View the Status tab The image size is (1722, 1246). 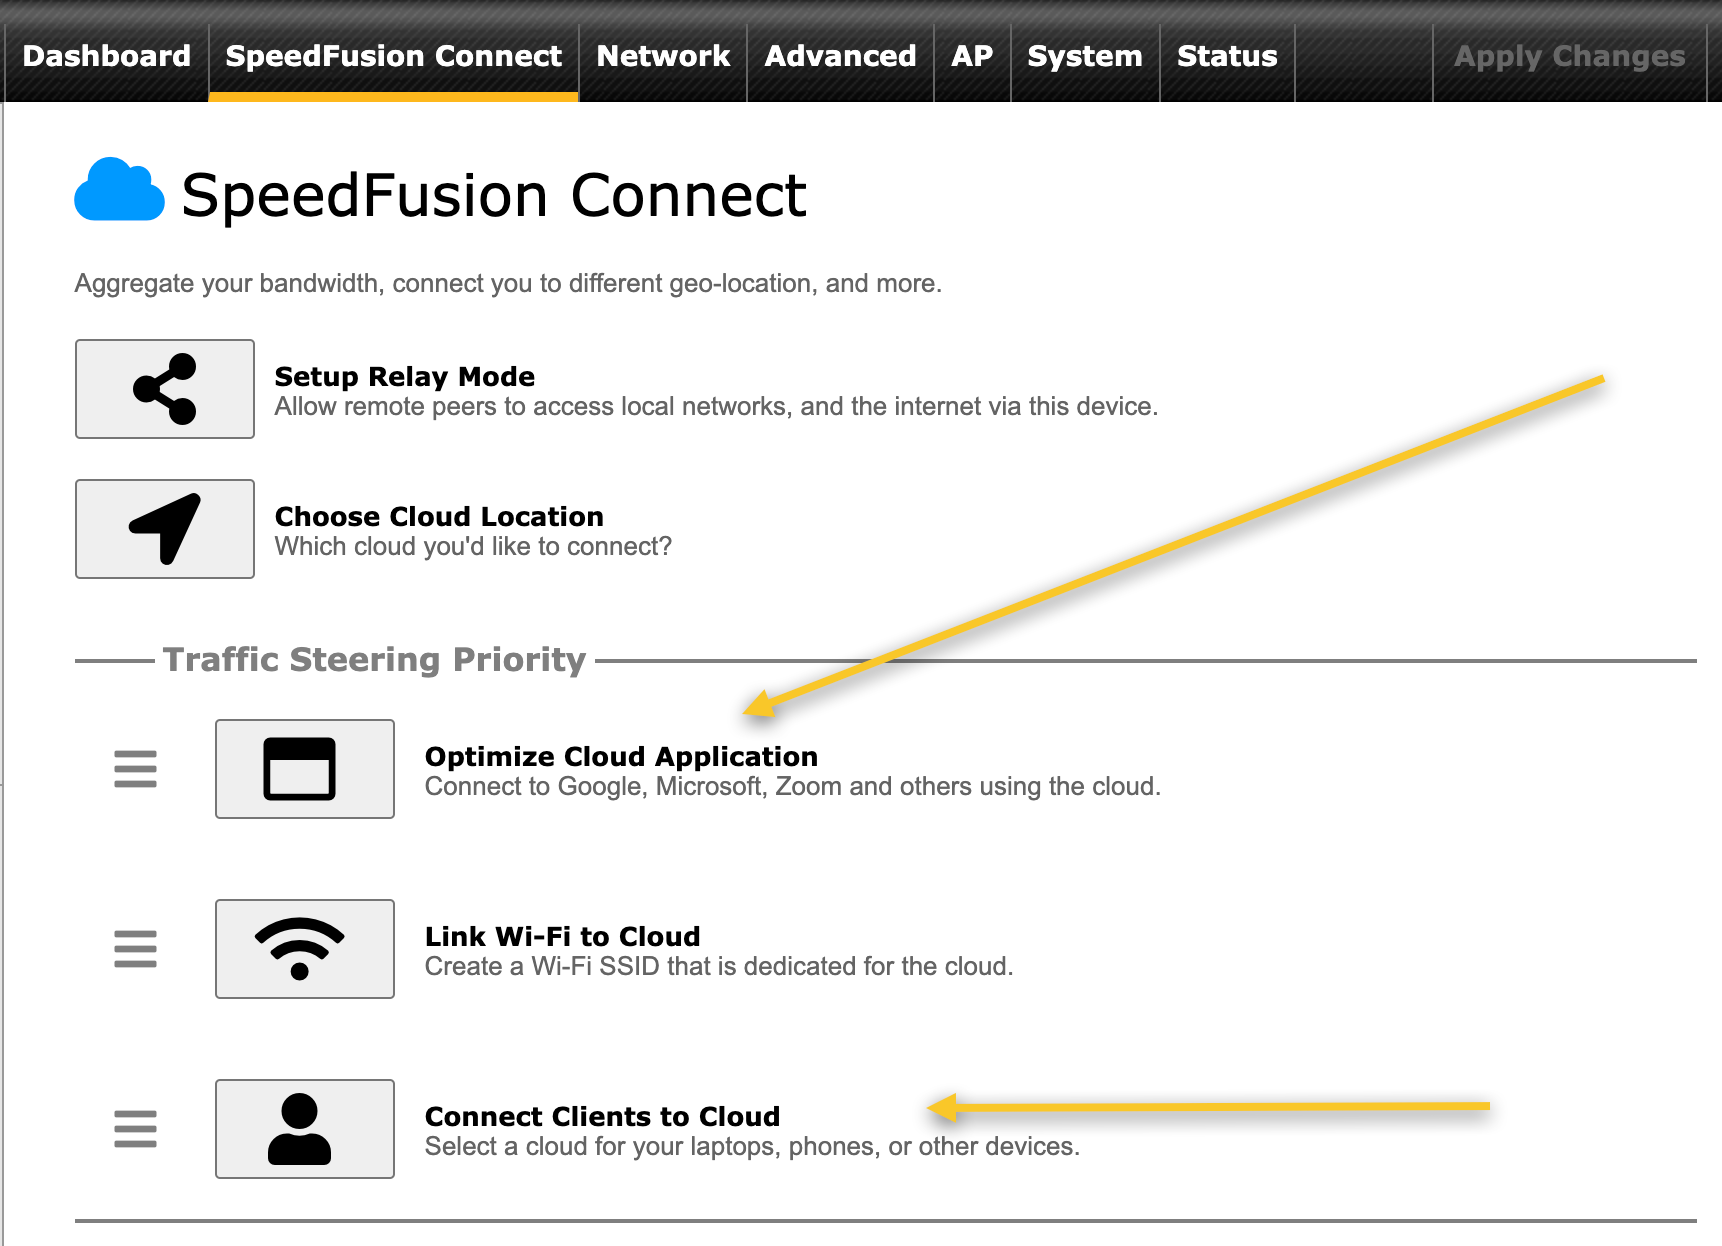coord(1227,56)
